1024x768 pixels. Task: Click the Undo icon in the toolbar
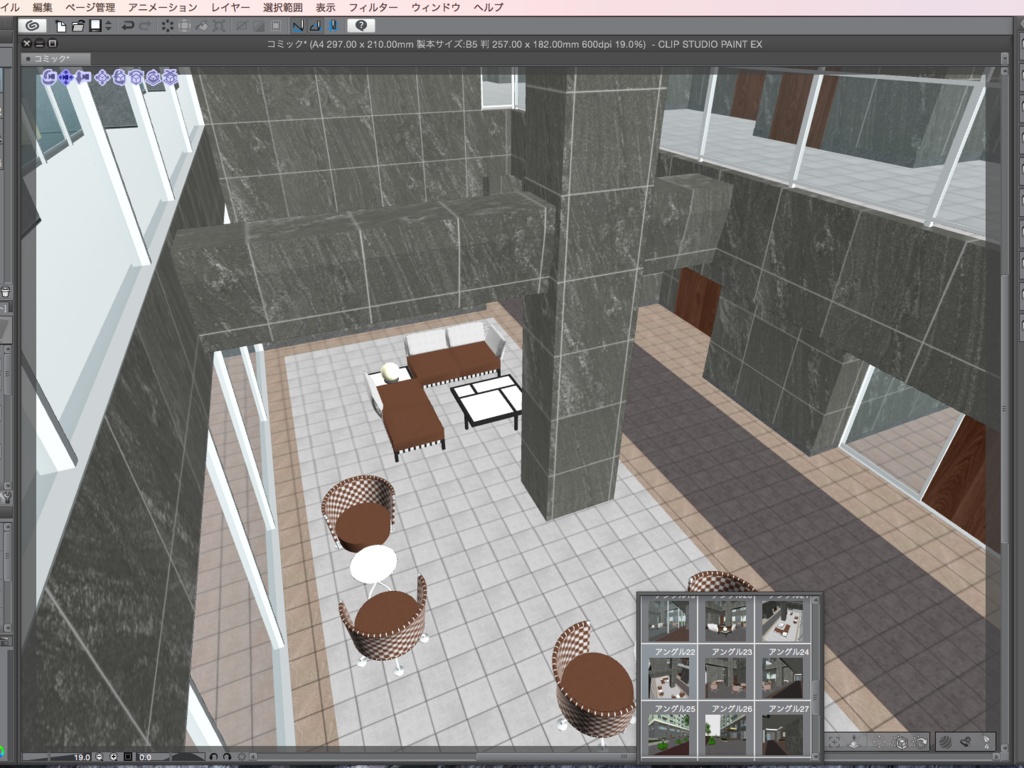coord(128,28)
